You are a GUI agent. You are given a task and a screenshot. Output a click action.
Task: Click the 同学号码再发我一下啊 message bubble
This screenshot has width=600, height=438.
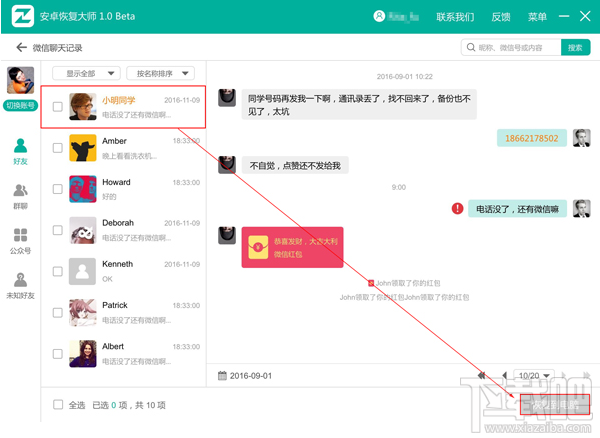click(x=359, y=104)
